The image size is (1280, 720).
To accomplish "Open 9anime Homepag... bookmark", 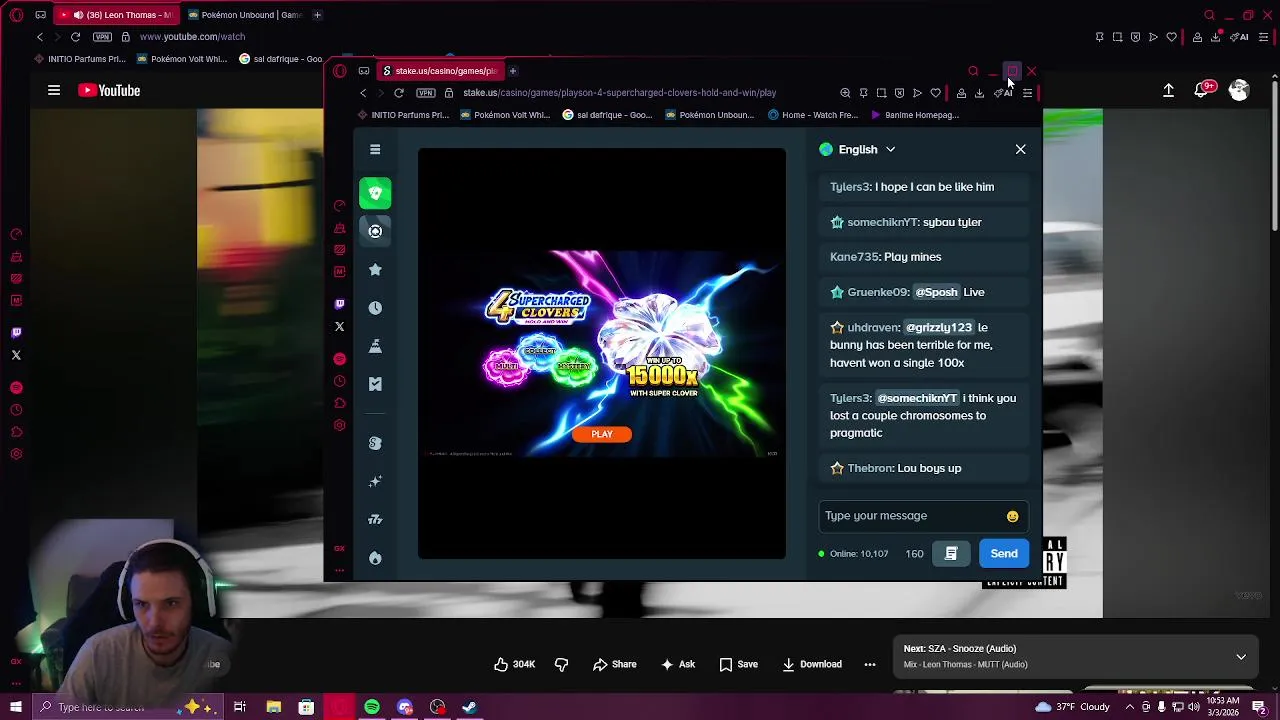I will (914, 115).
